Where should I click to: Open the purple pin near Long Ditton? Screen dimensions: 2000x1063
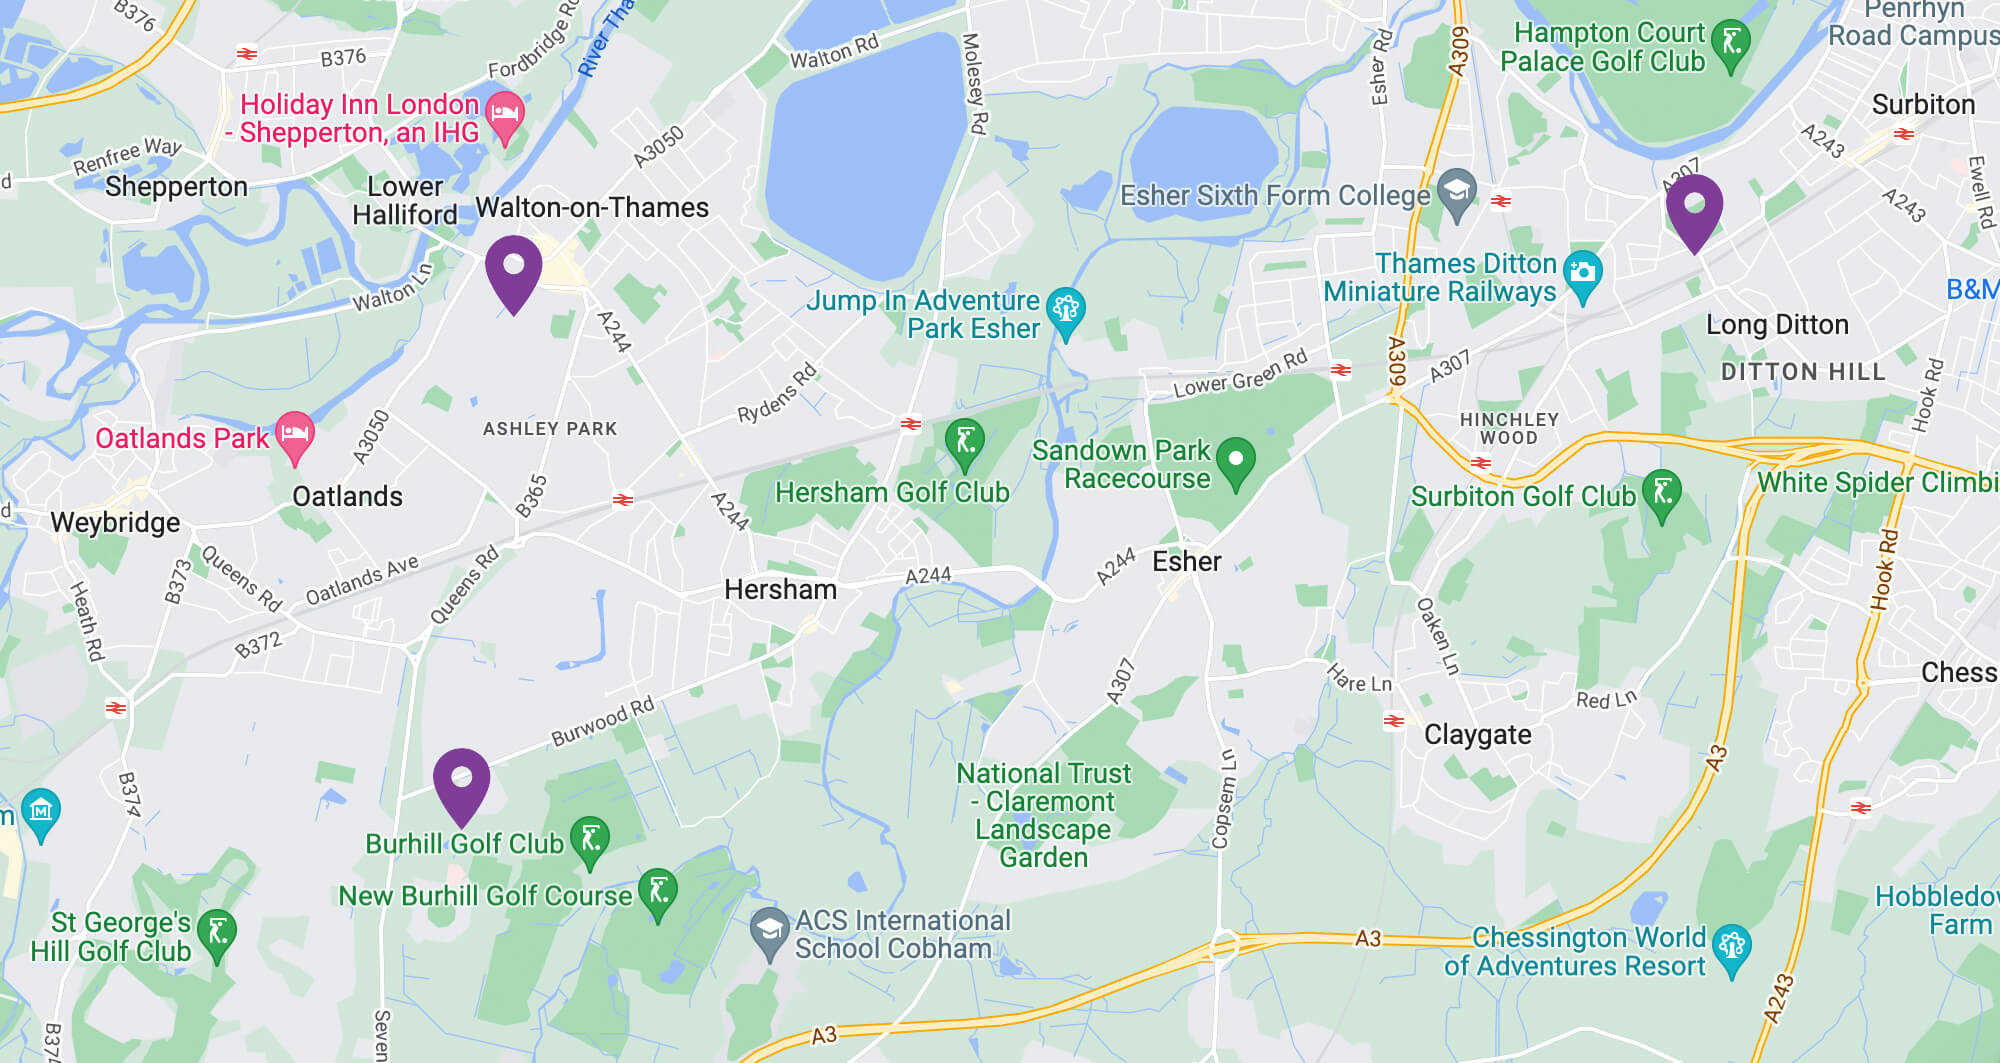(x=1694, y=214)
